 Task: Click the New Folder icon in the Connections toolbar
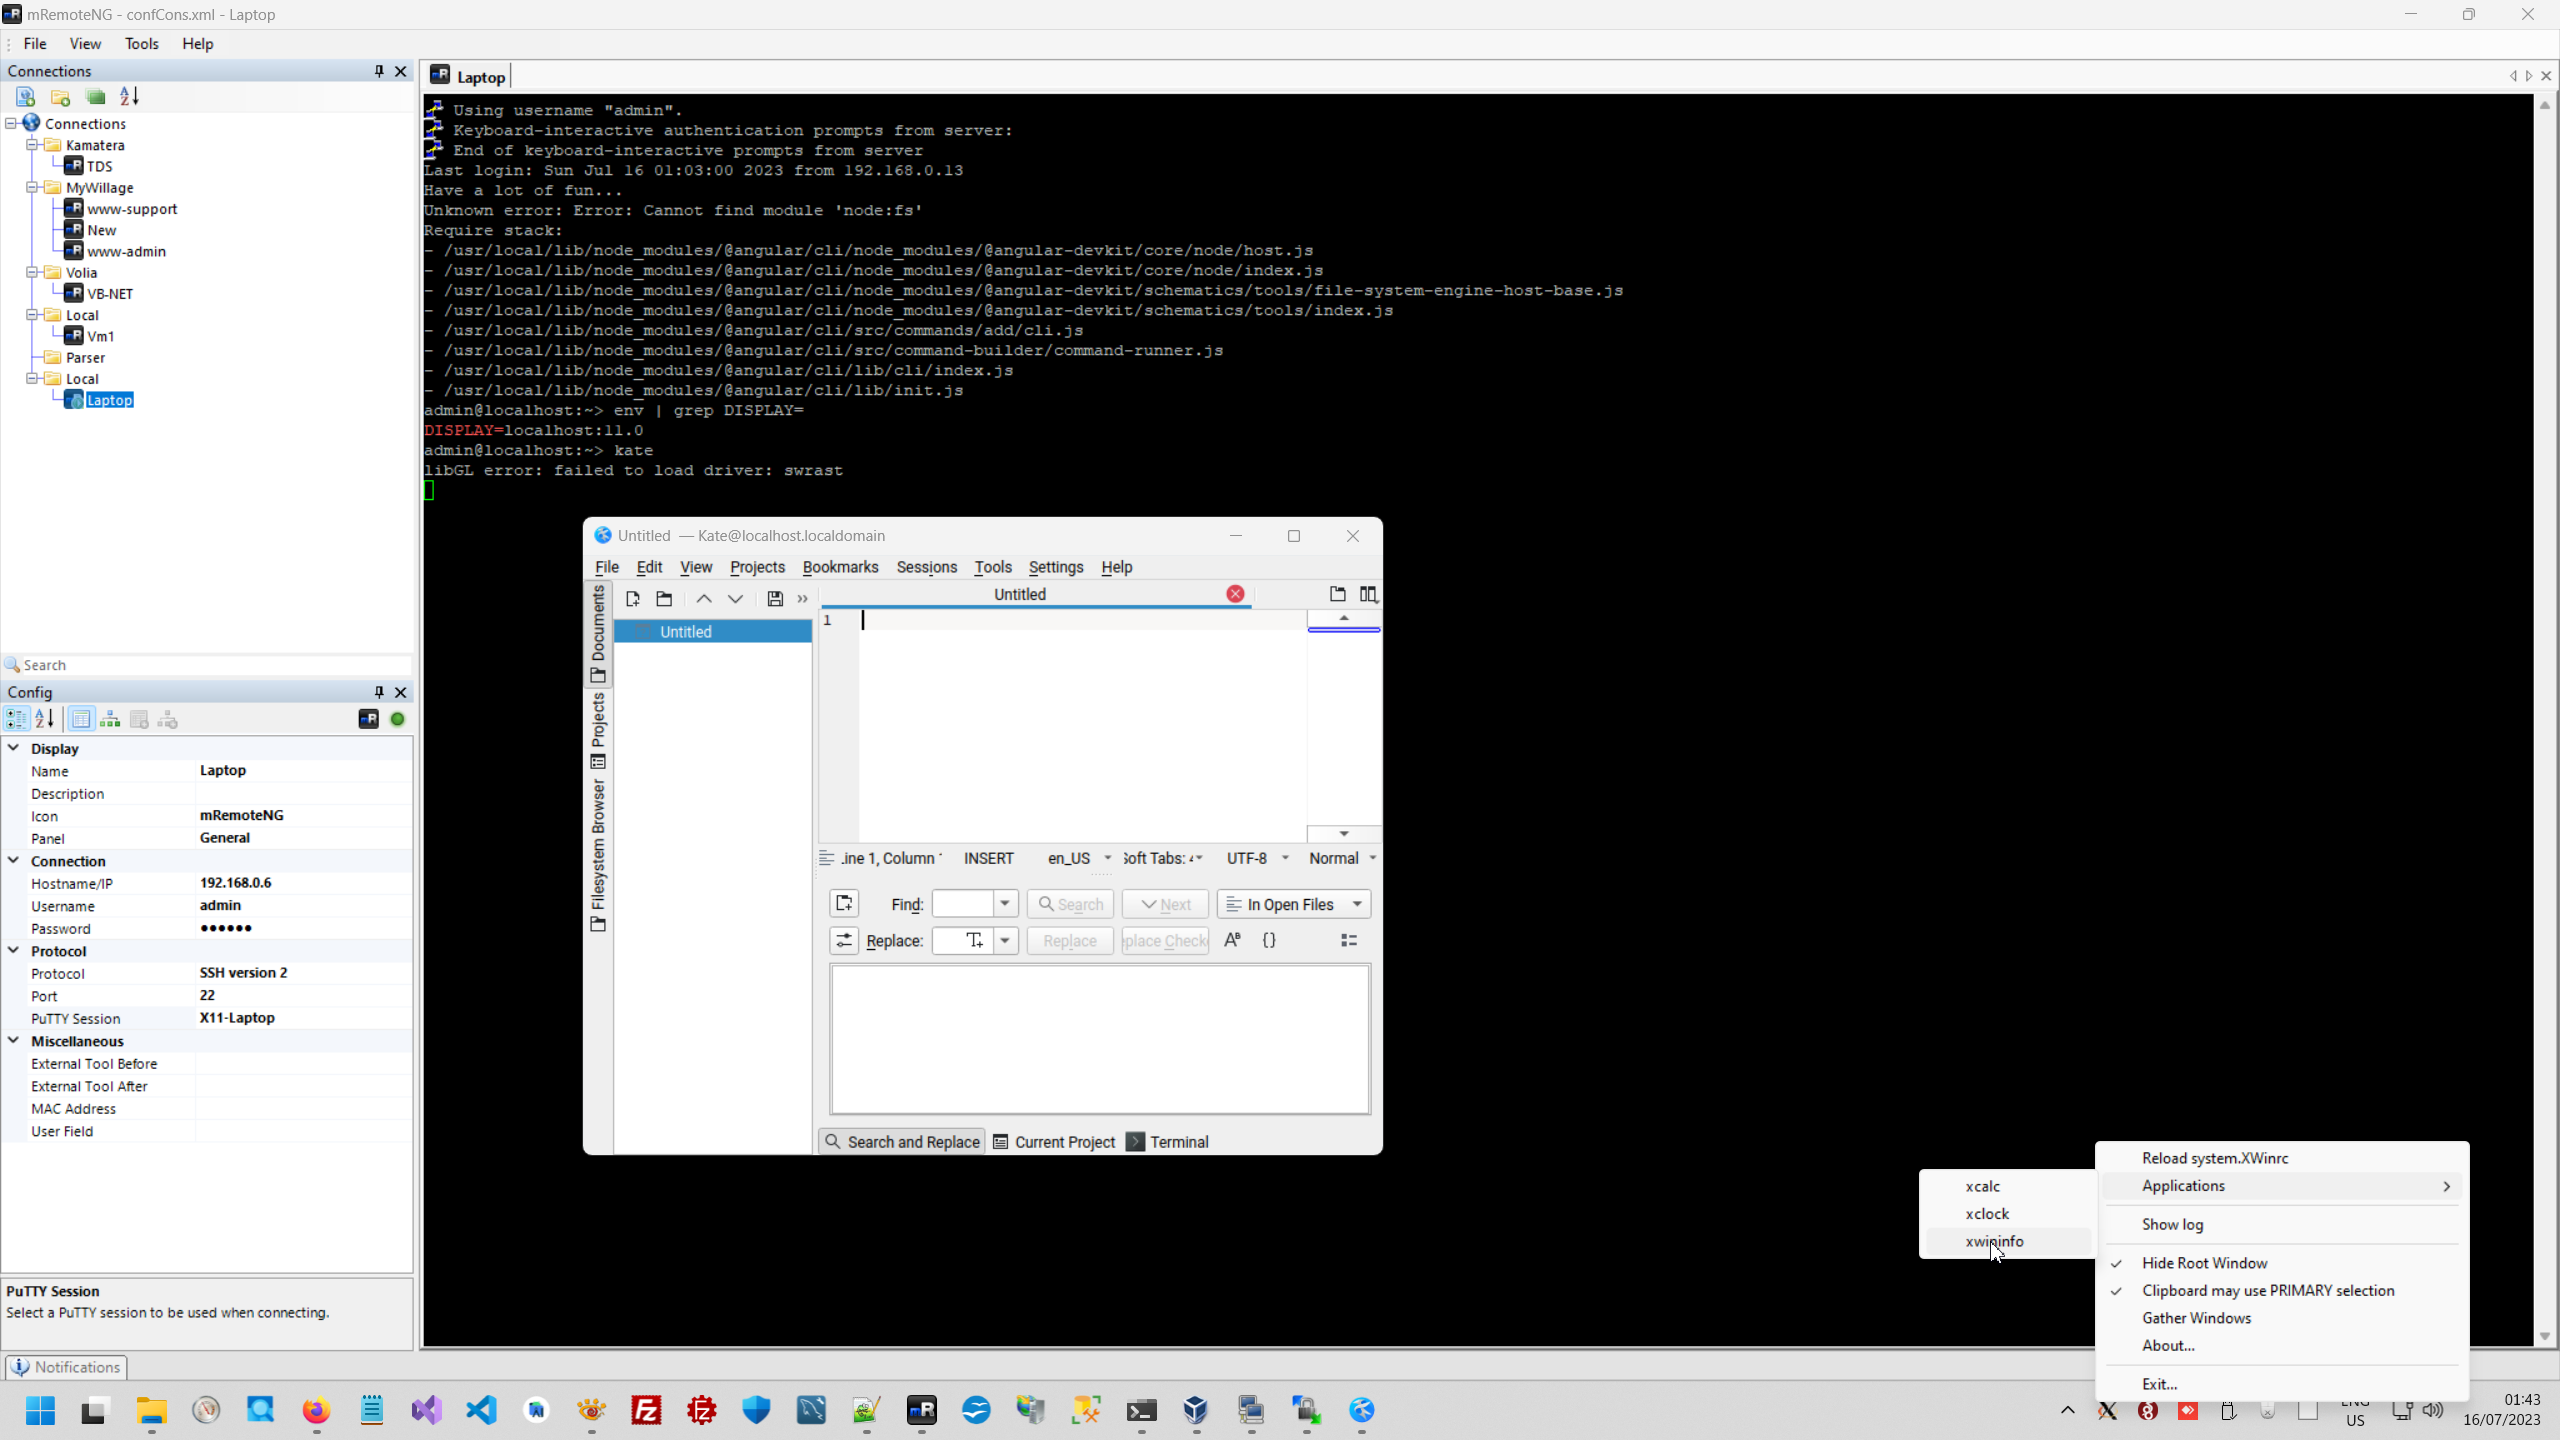60,97
